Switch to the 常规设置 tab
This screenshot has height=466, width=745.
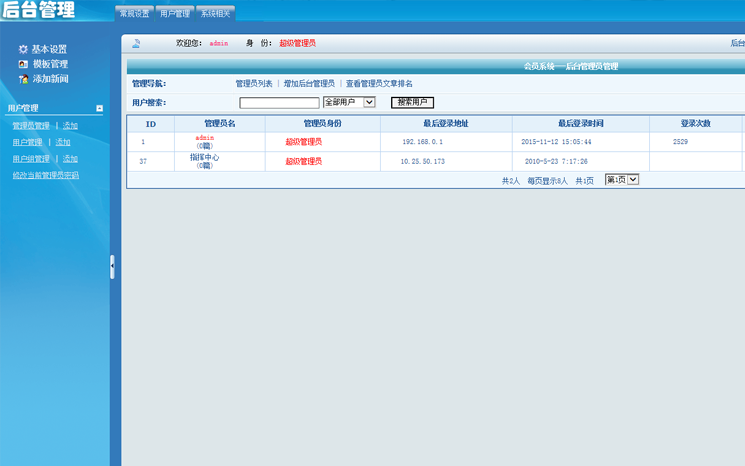[134, 14]
